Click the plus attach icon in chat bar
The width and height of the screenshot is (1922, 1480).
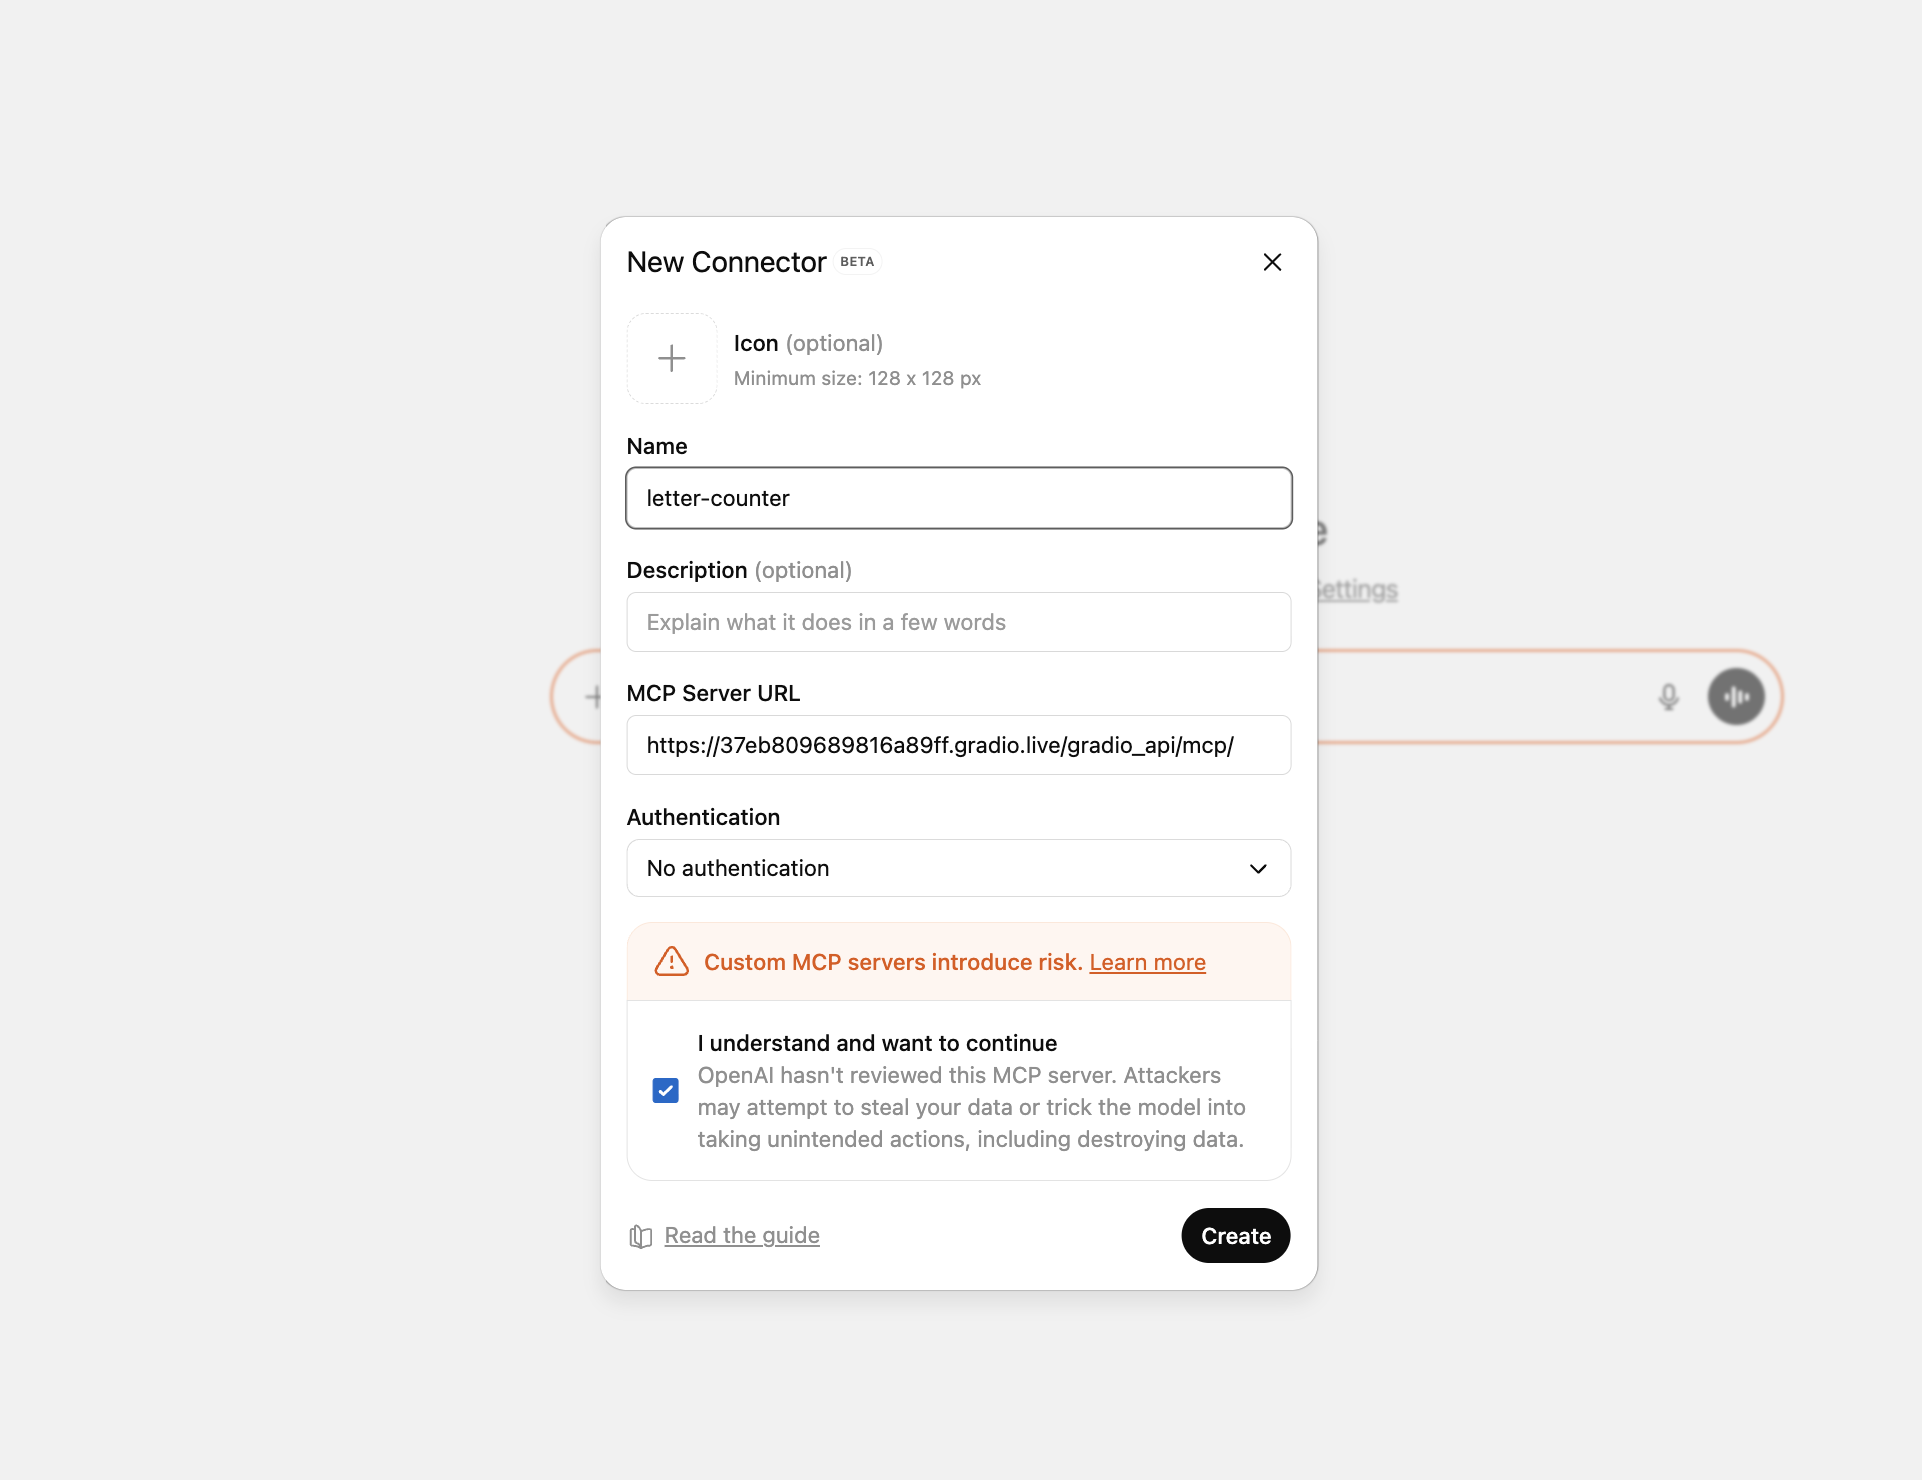[593, 697]
